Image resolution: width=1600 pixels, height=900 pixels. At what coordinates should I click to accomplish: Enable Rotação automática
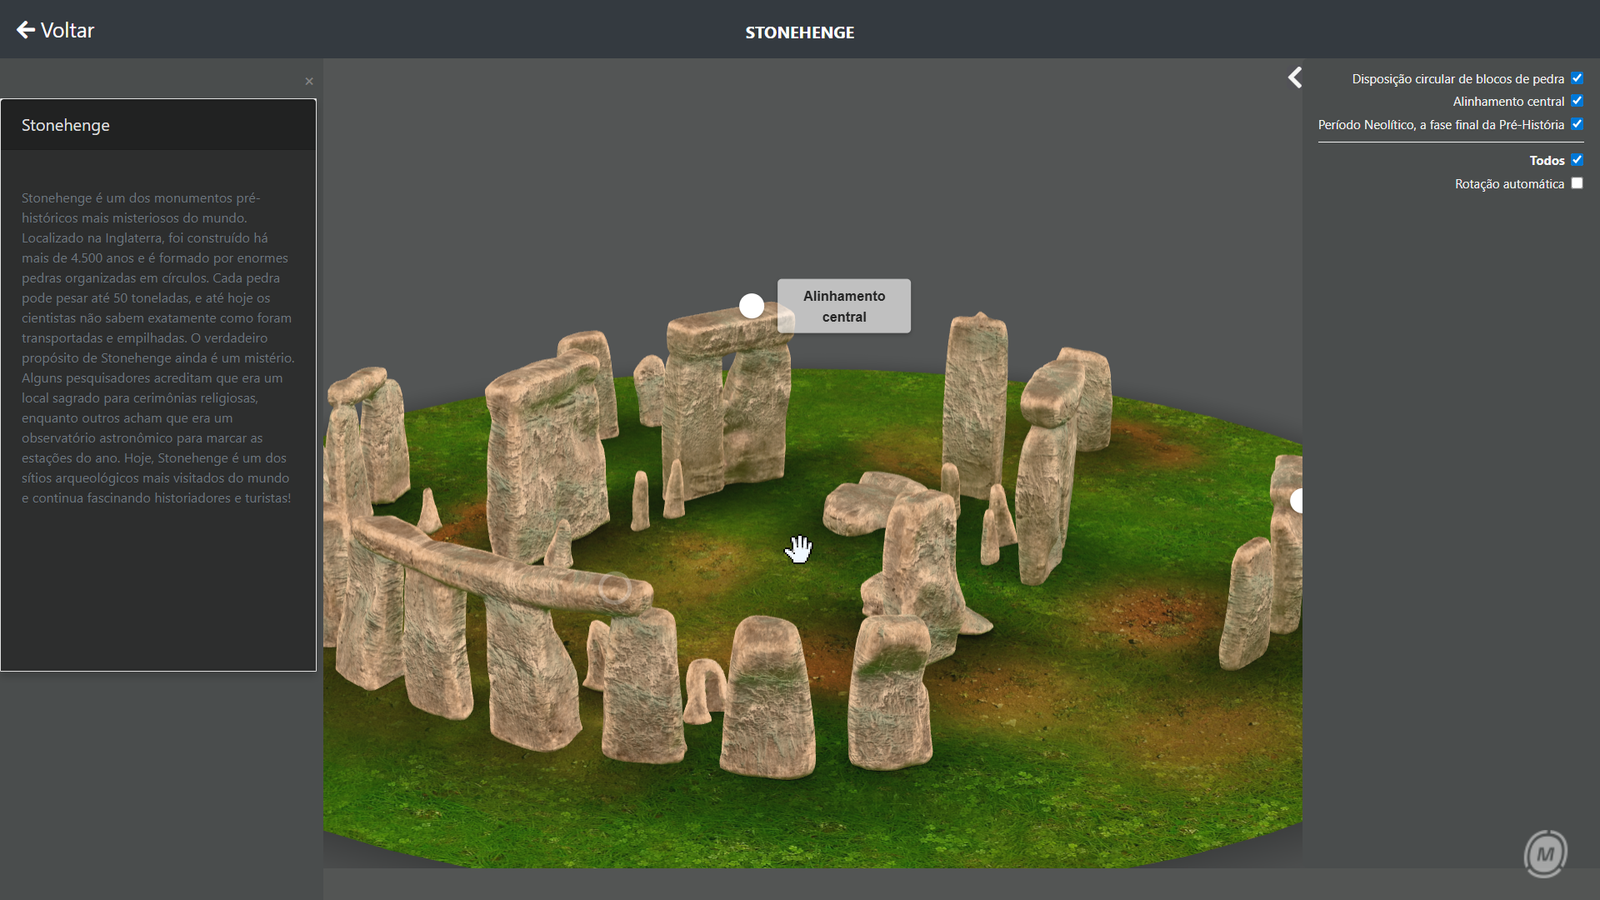(1577, 183)
